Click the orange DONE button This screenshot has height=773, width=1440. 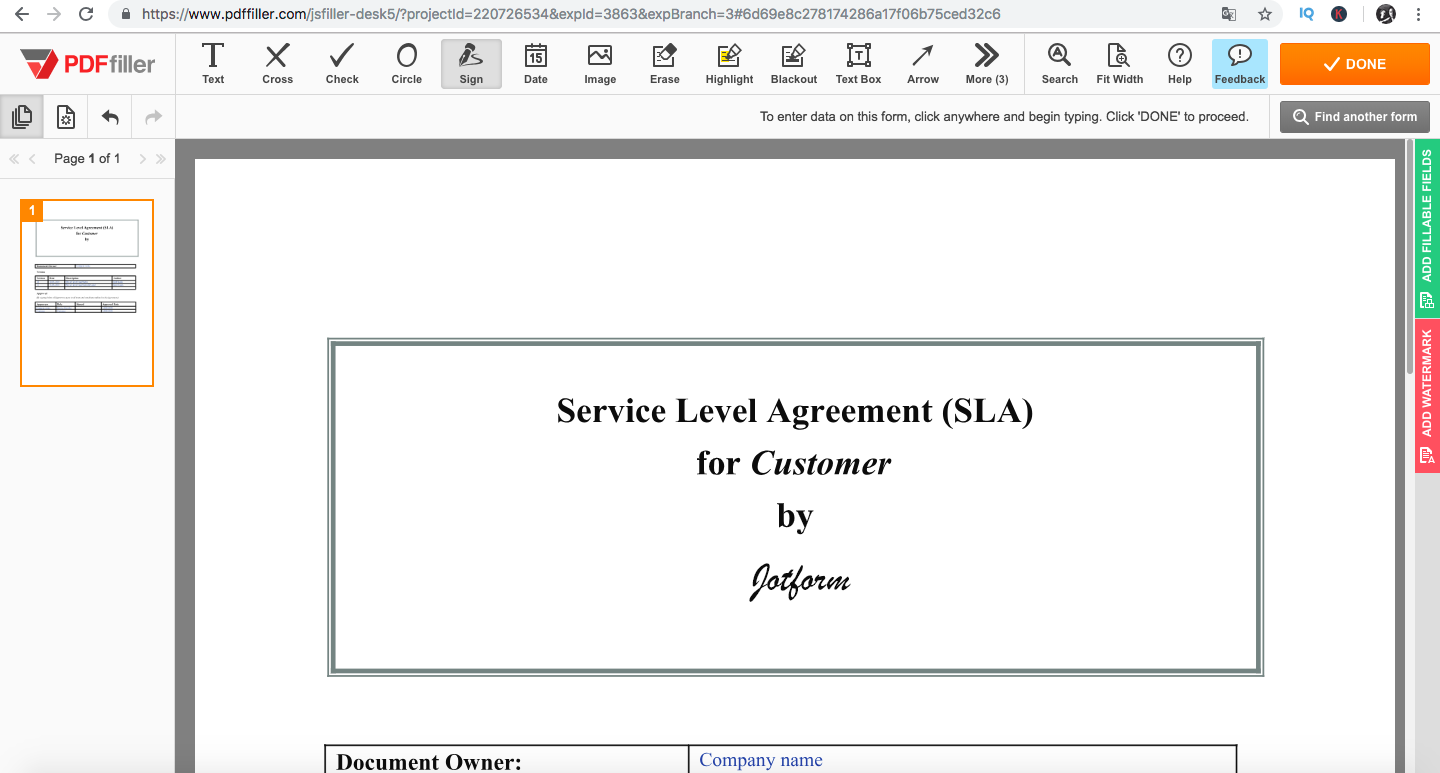tap(1355, 64)
